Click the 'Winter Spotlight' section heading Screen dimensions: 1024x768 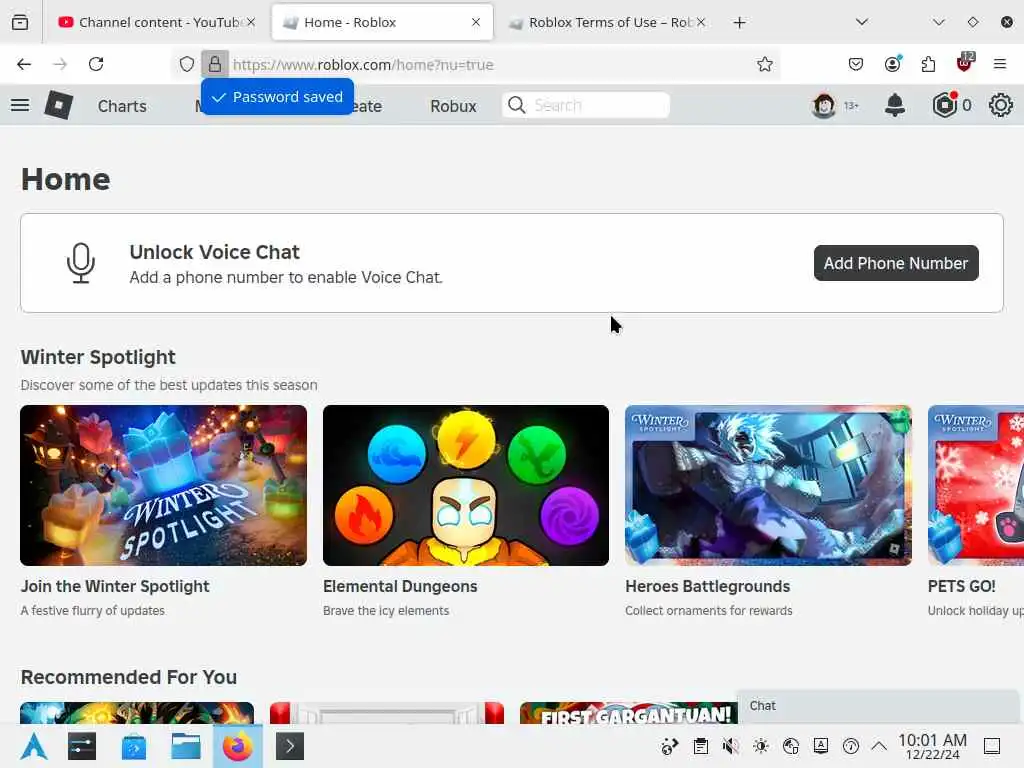98,357
